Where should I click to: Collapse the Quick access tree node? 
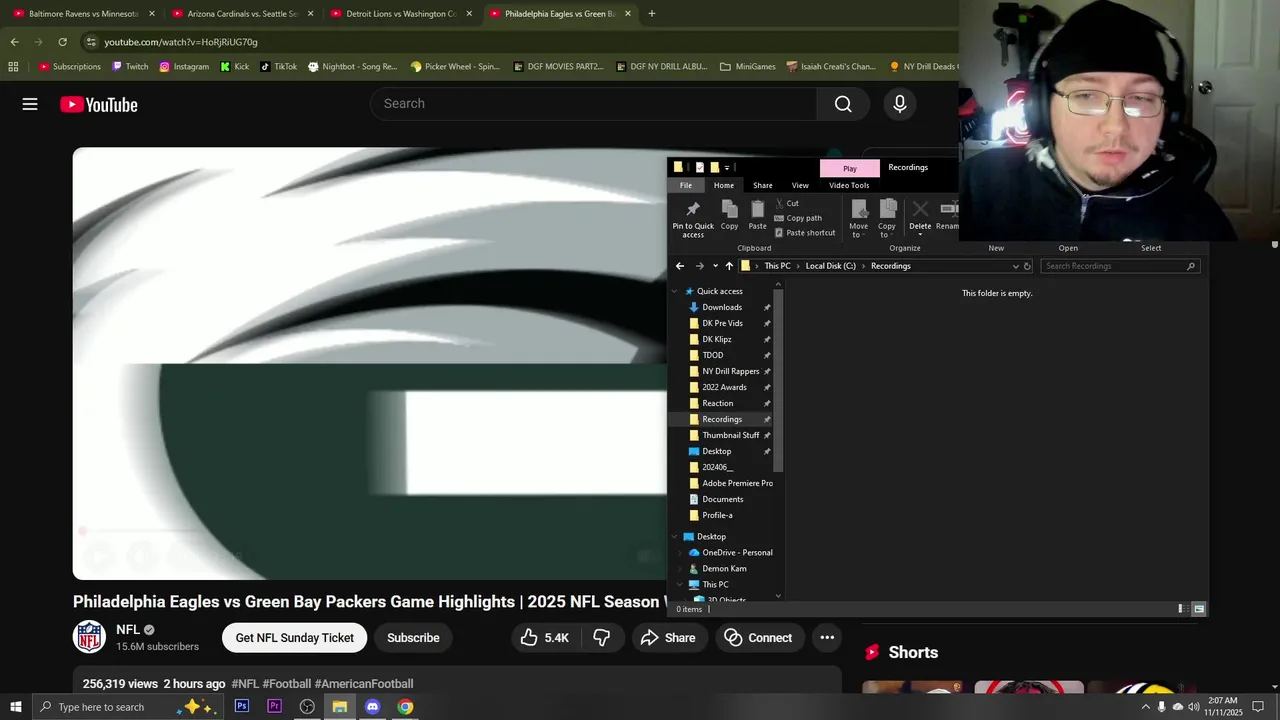tap(676, 291)
